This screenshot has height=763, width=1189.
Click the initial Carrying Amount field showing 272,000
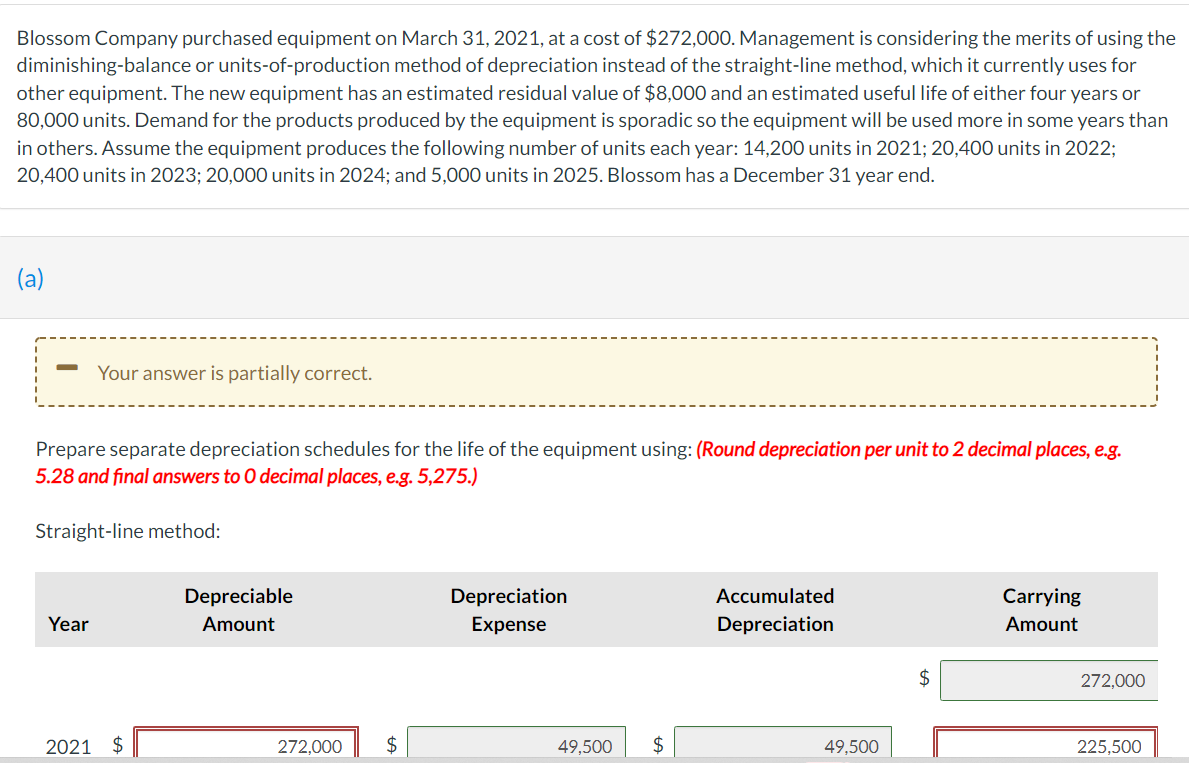1049,680
